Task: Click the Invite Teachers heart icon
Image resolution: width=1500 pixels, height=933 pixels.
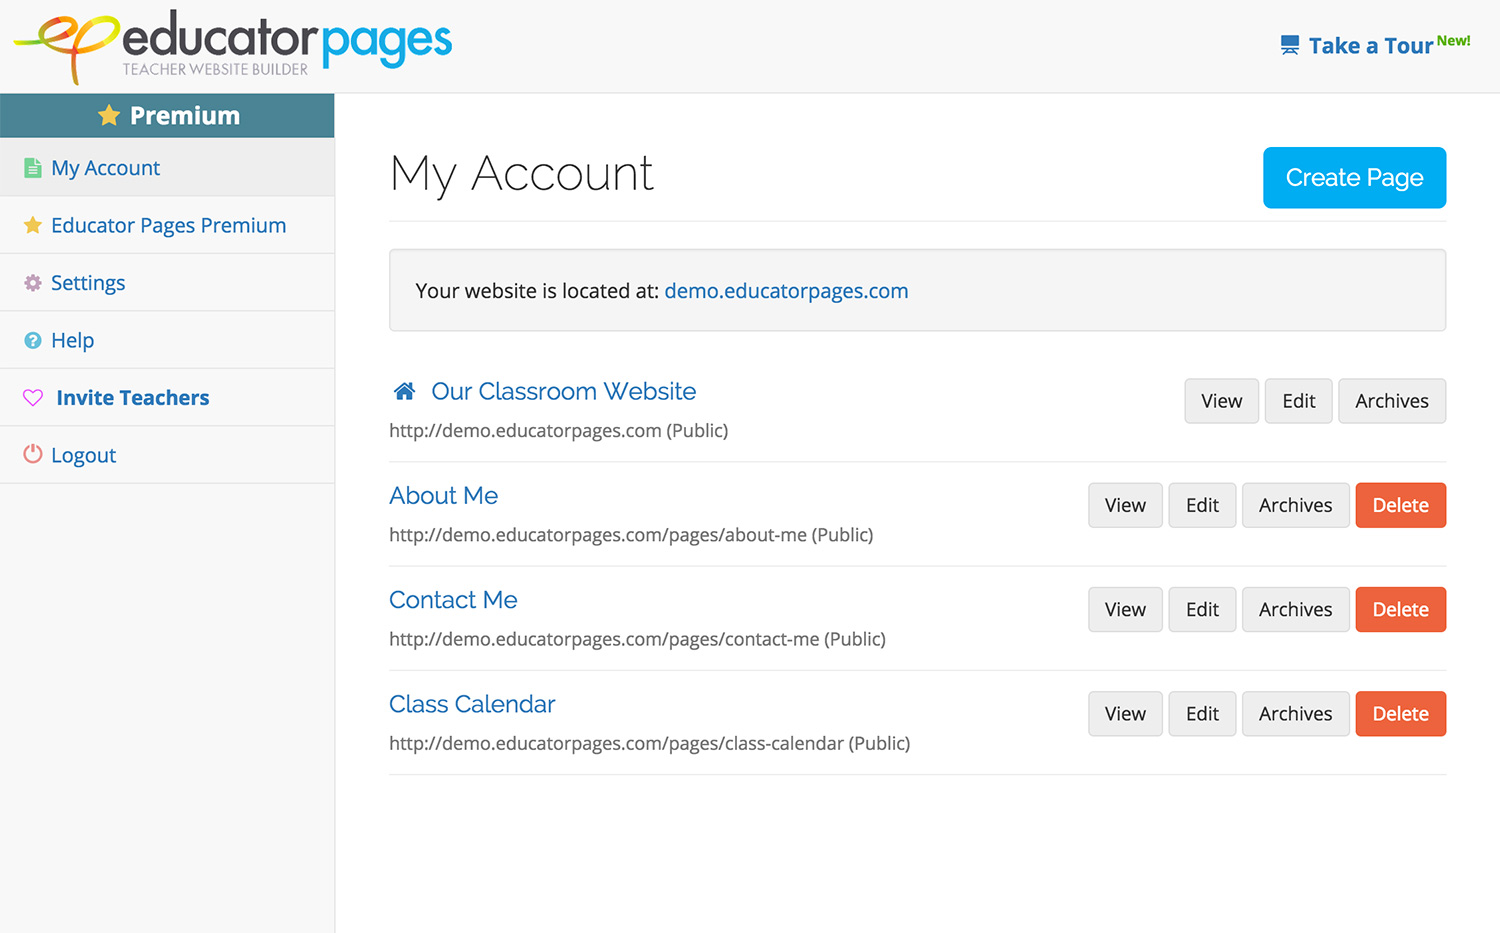Action: [33, 398]
